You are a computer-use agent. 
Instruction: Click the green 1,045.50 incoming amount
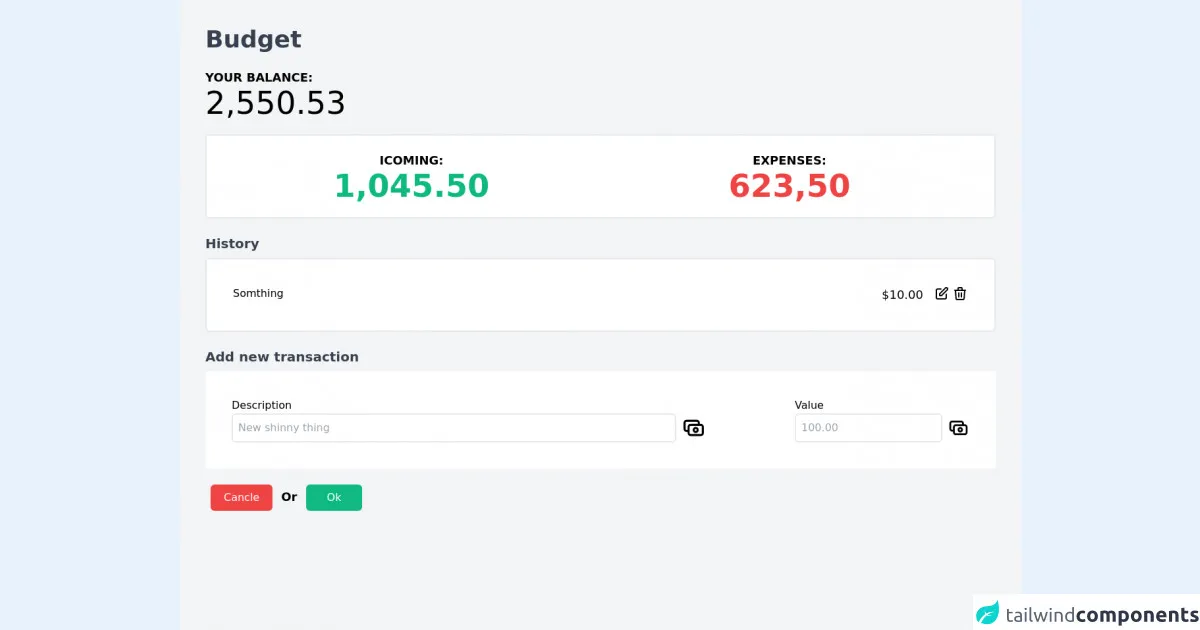tap(411, 186)
